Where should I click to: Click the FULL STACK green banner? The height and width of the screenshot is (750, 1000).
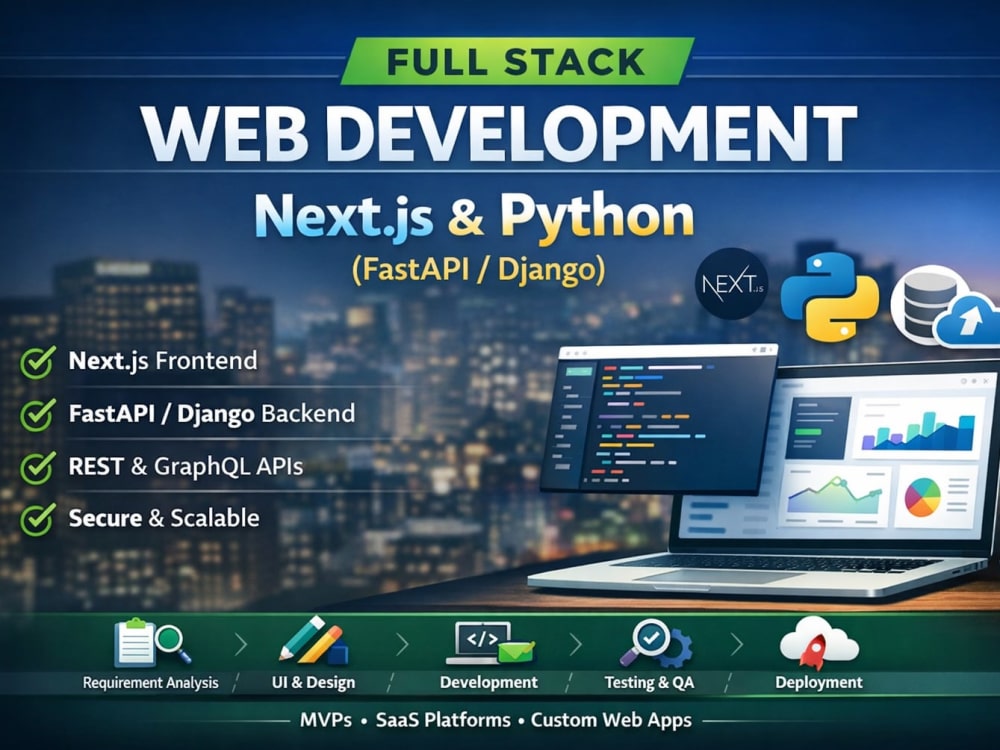tap(517, 61)
